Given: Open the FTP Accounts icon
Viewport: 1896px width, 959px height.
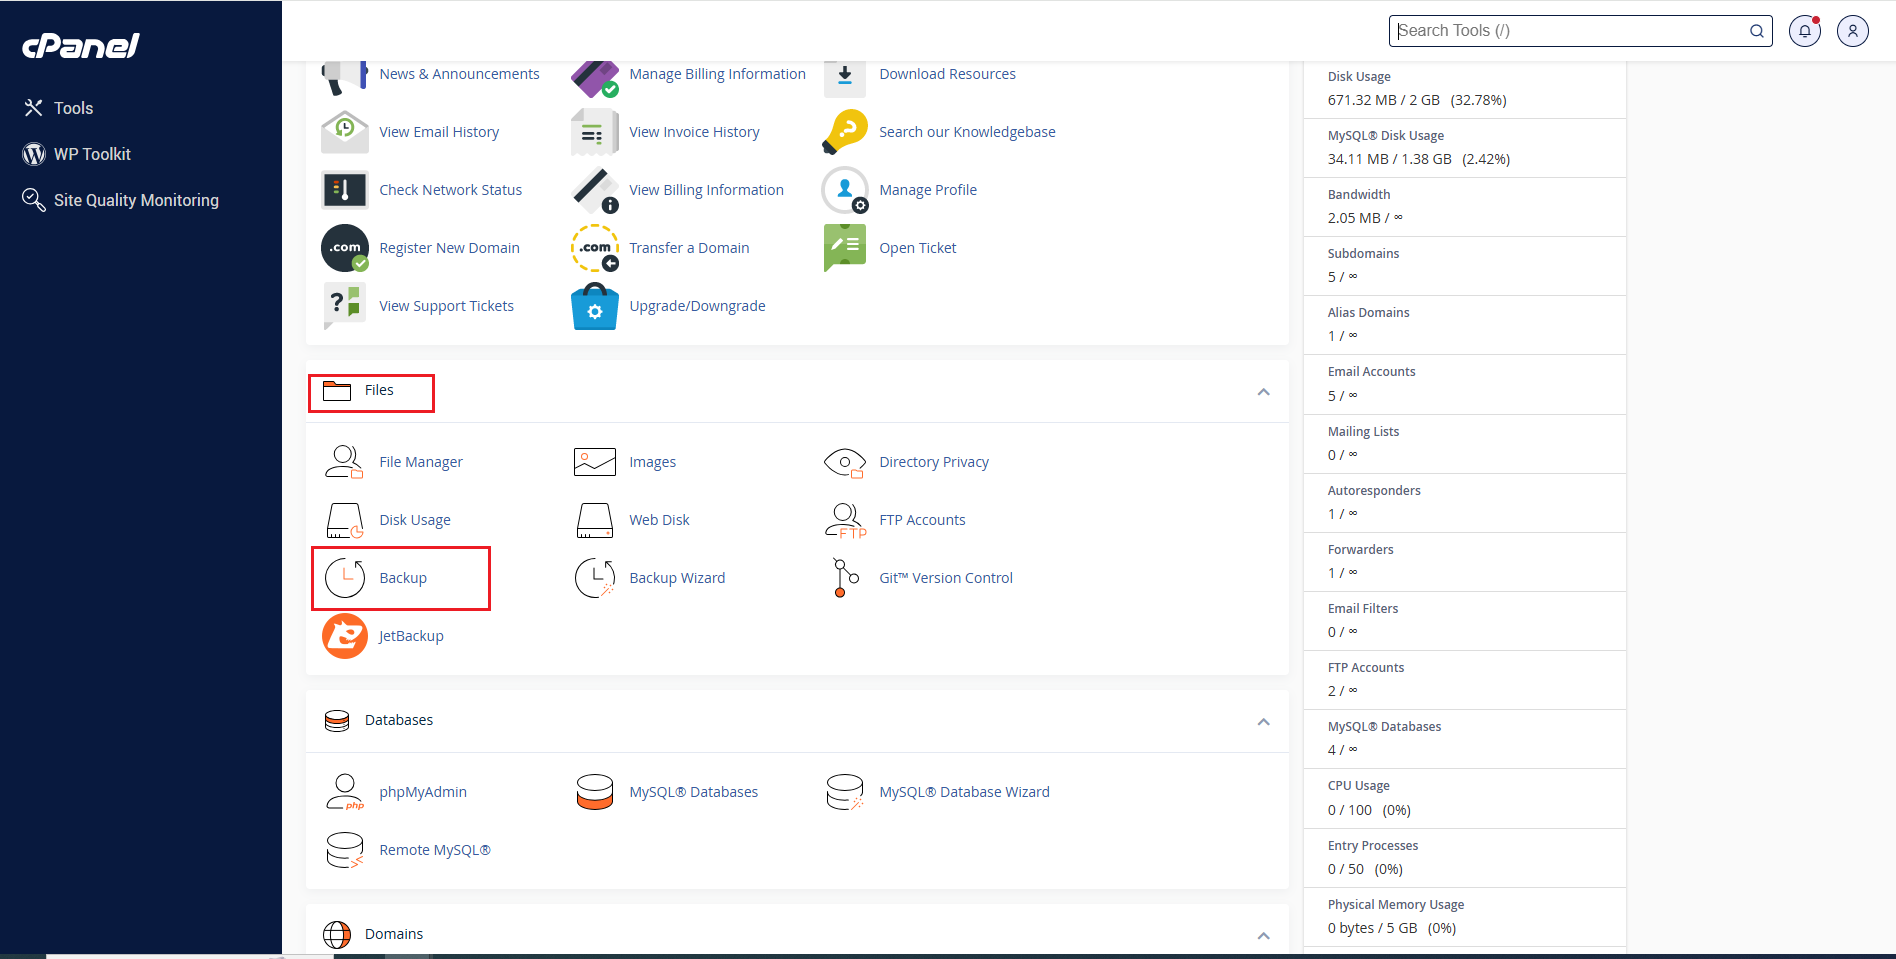Looking at the screenshot, I should coord(845,520).
